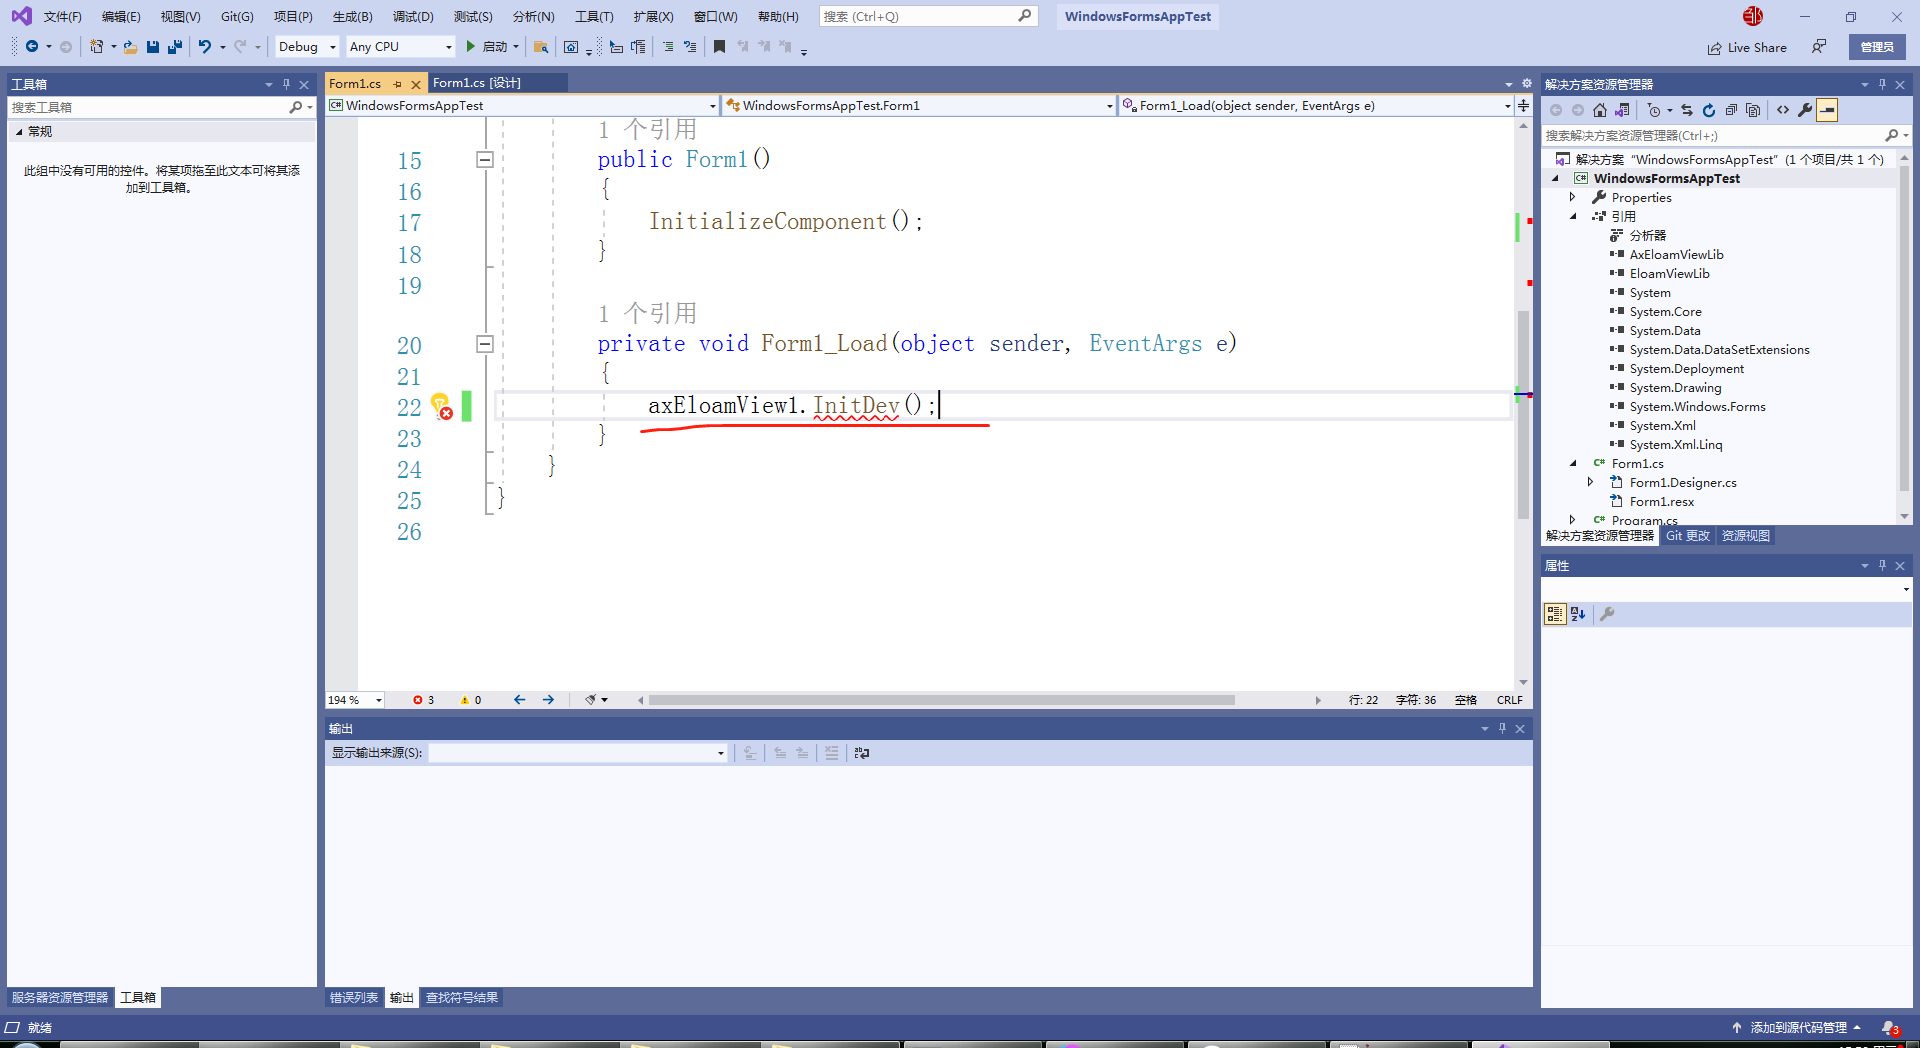Click the lightbulb quick actions icon on line 22
The height and width of the screenshot is (1048, 1920).
point(441,405)
